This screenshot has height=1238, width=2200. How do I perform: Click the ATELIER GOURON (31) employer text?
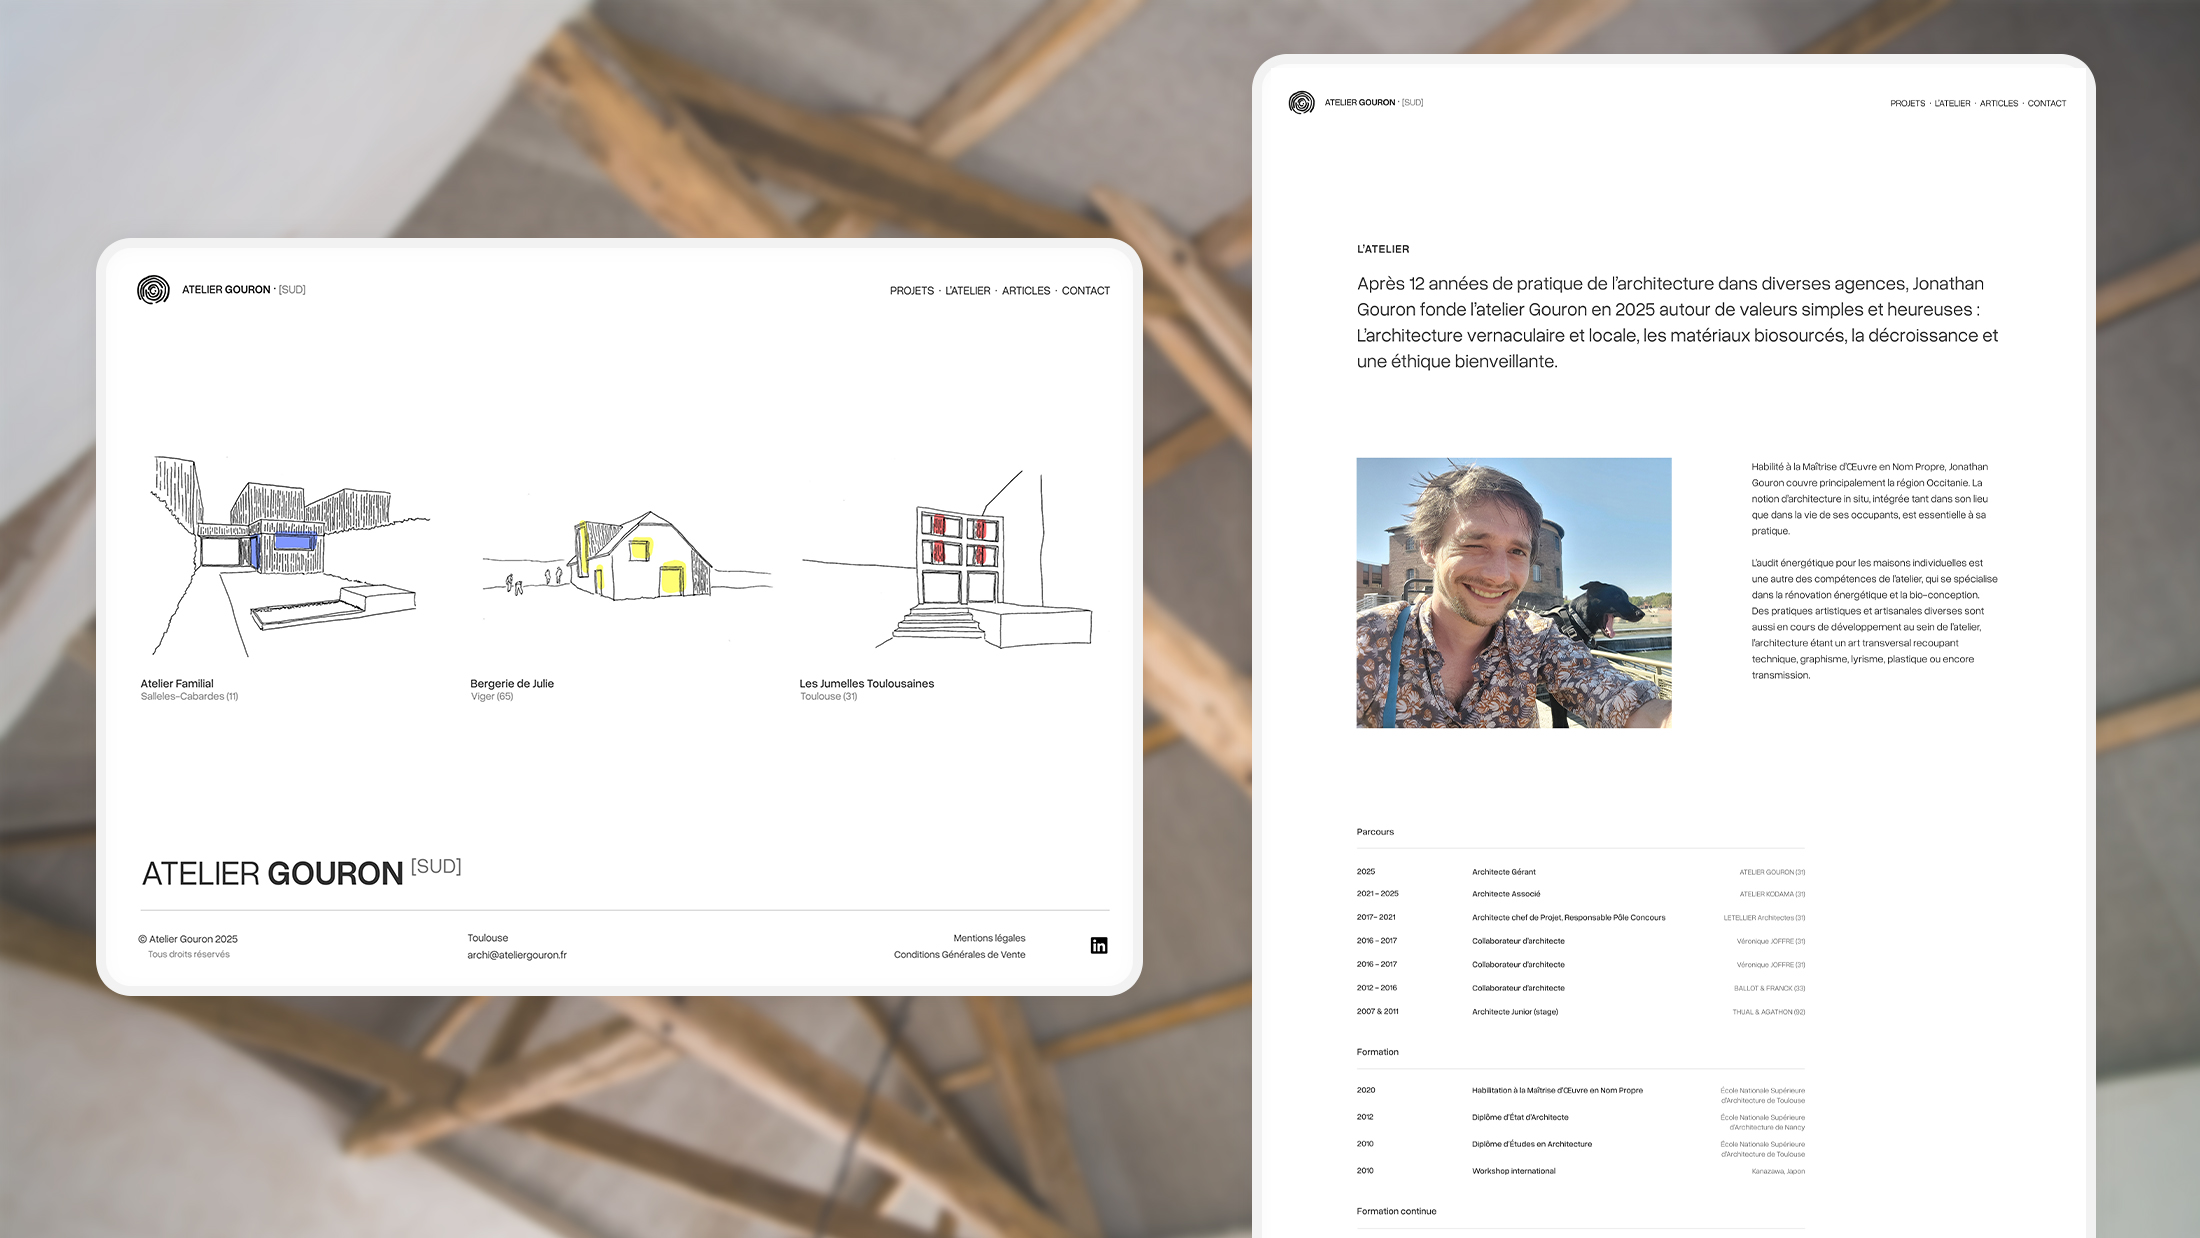coord(1772,872)
